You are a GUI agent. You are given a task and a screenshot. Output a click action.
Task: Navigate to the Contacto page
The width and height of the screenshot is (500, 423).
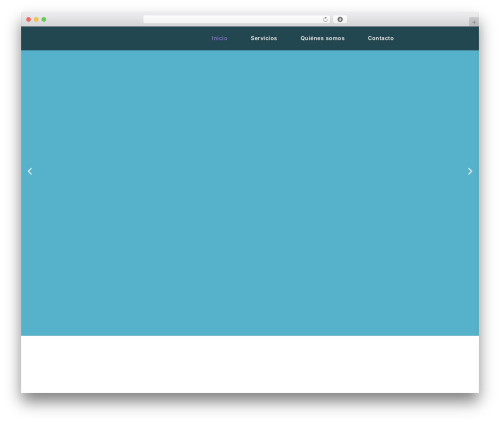[x=381, y=38]
